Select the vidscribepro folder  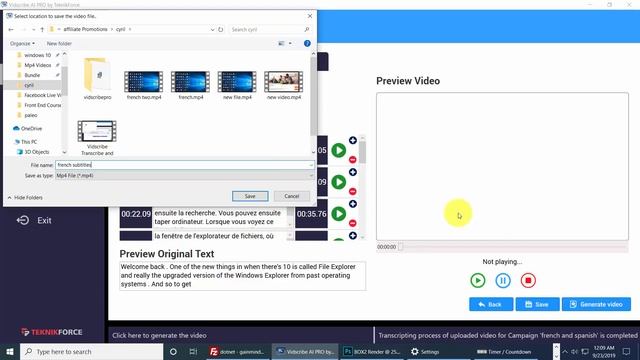[x=97, y=79]
